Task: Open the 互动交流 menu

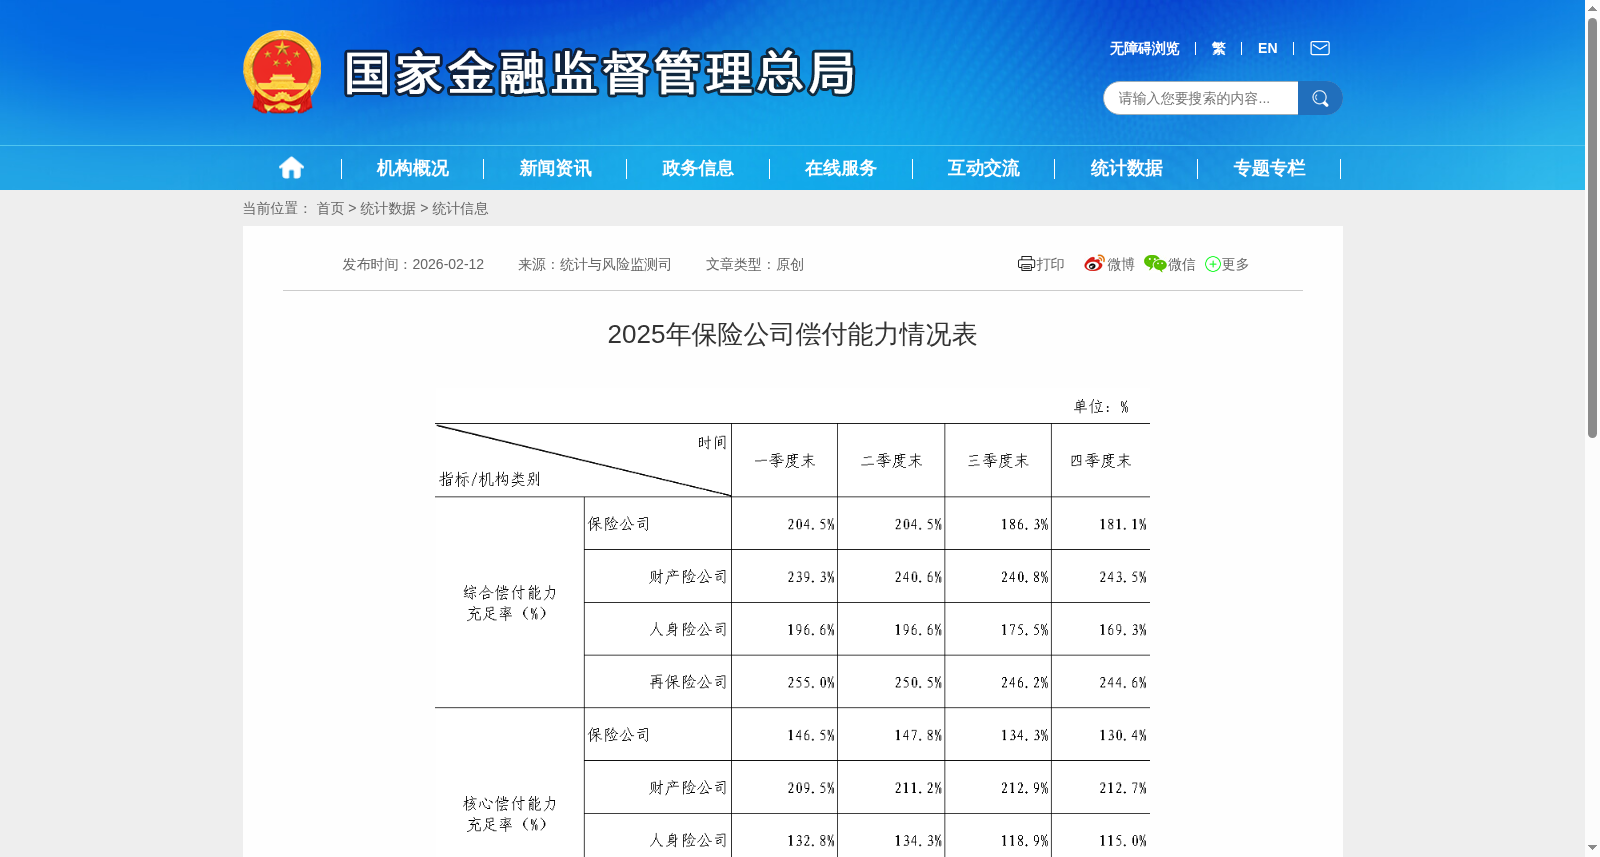Action: coord(984,168)
